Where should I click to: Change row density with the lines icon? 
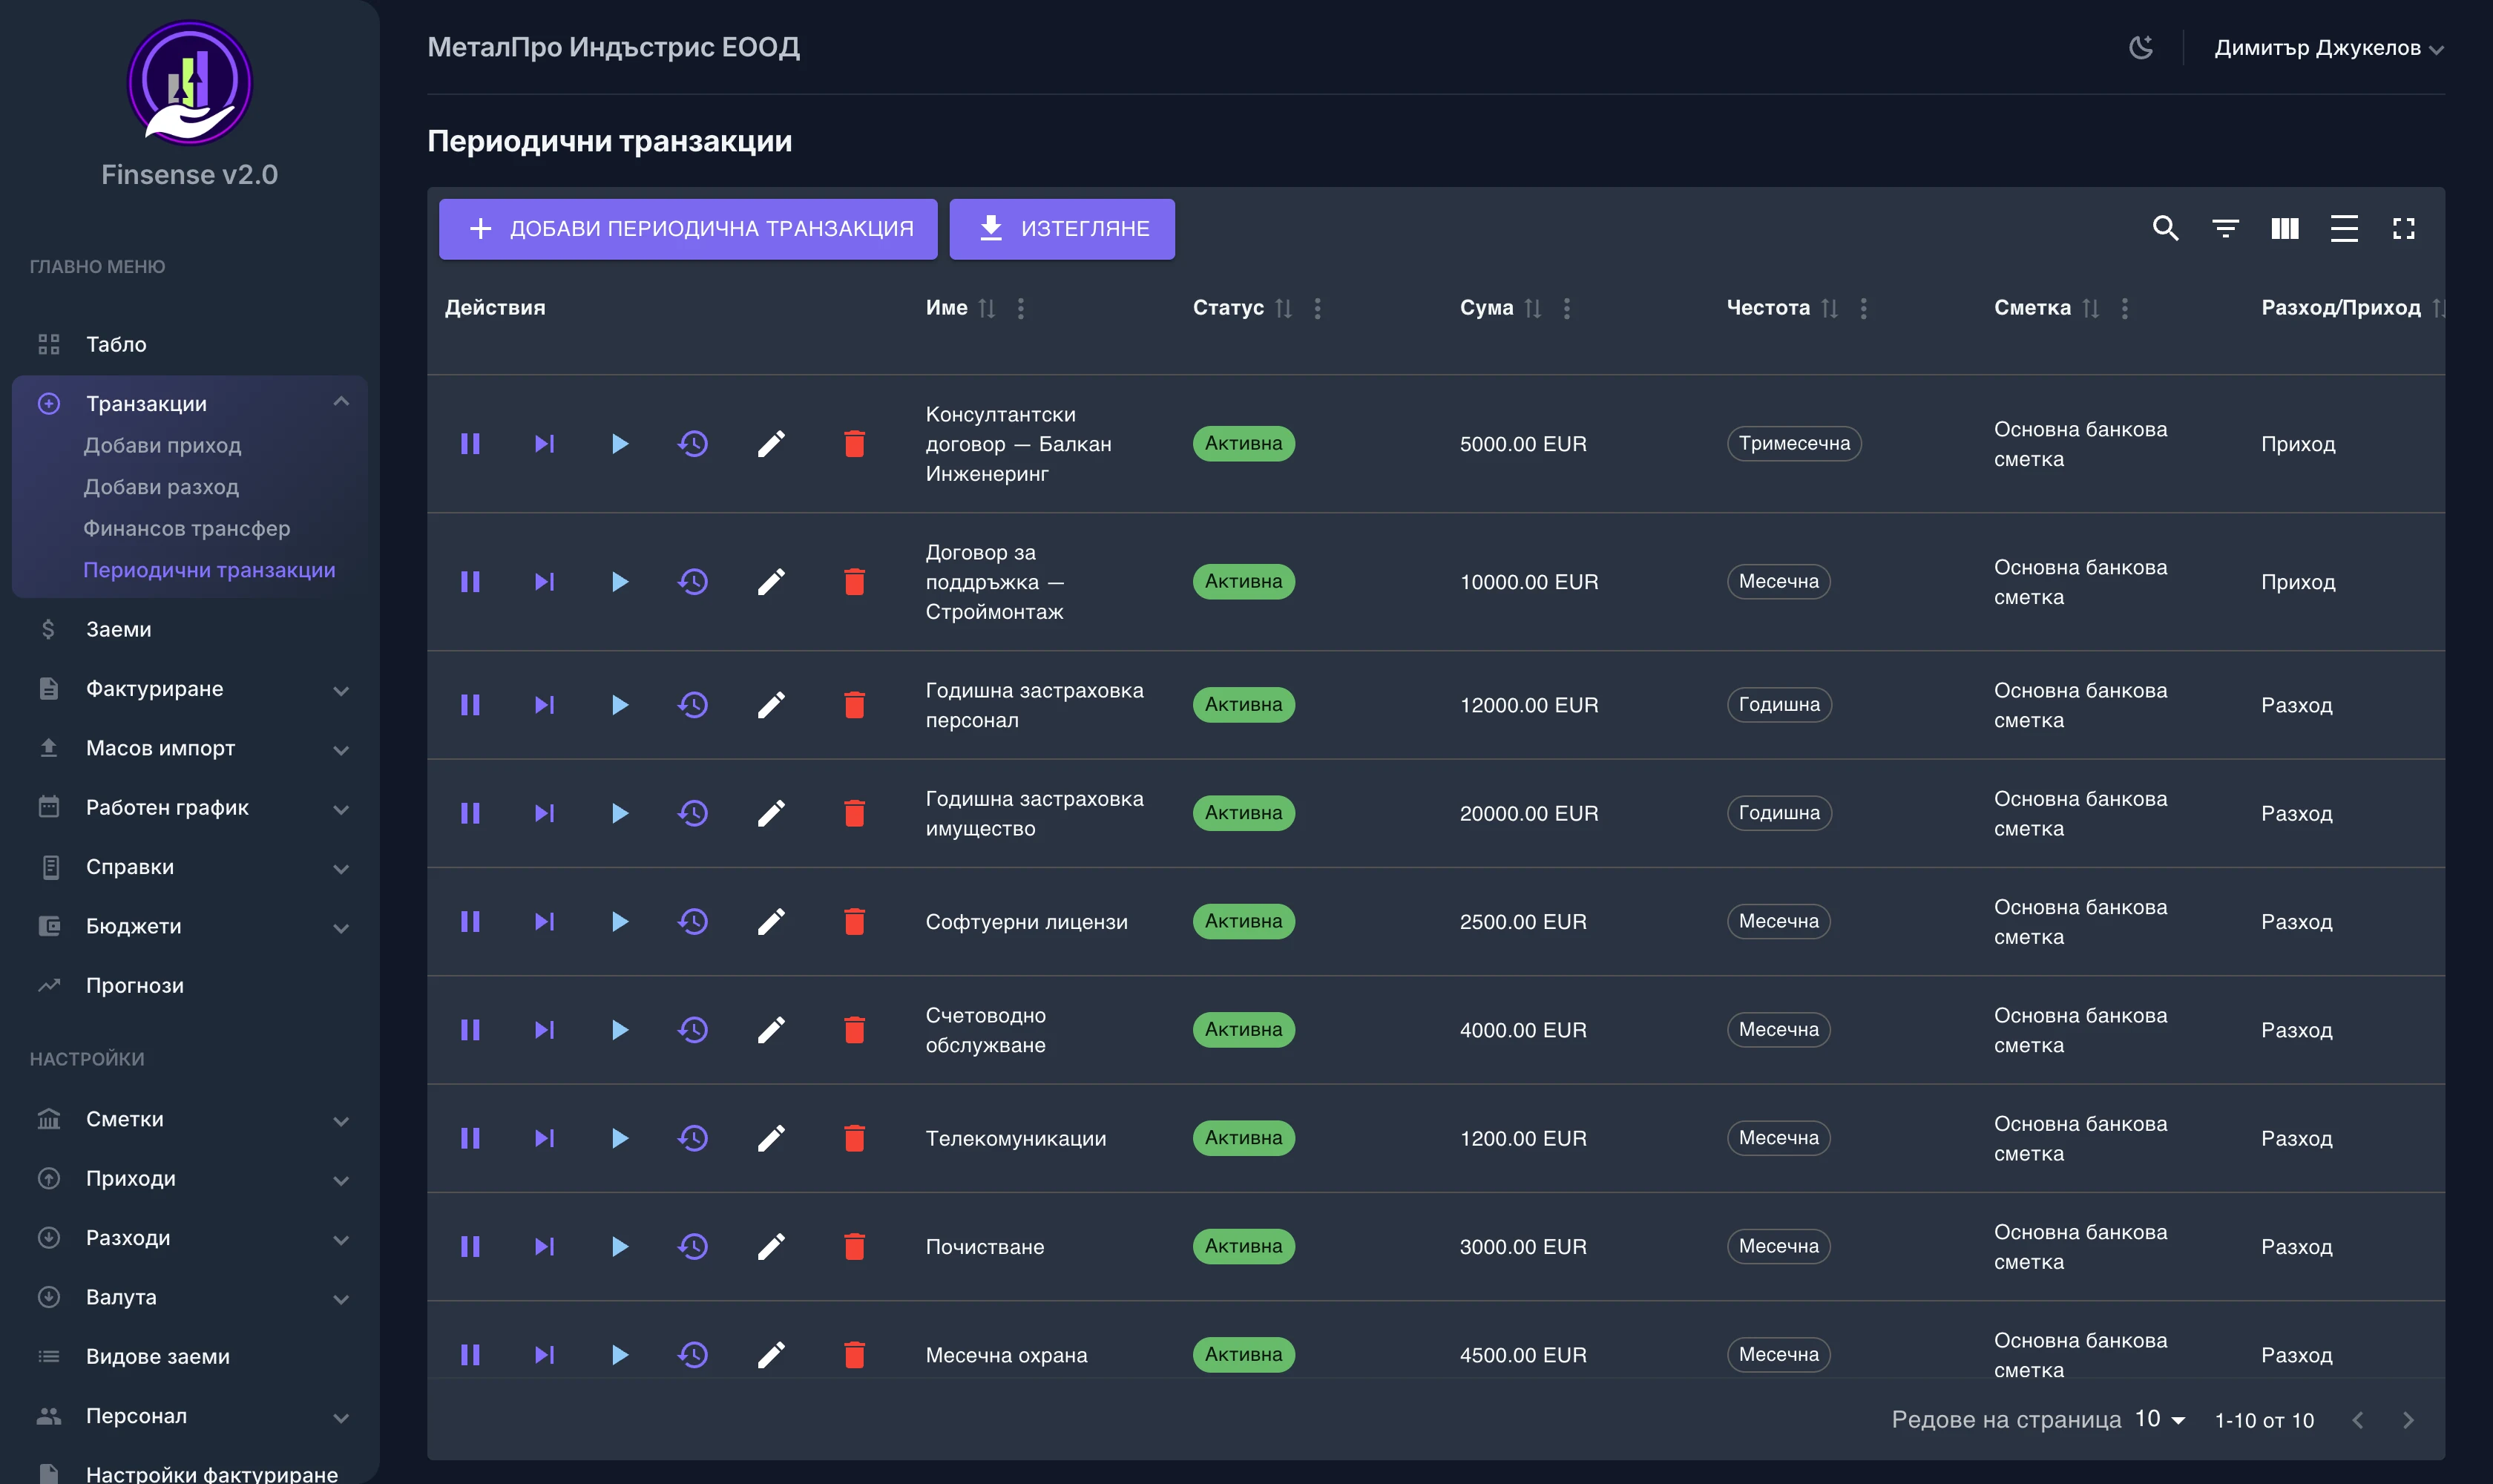(2344, 229)
